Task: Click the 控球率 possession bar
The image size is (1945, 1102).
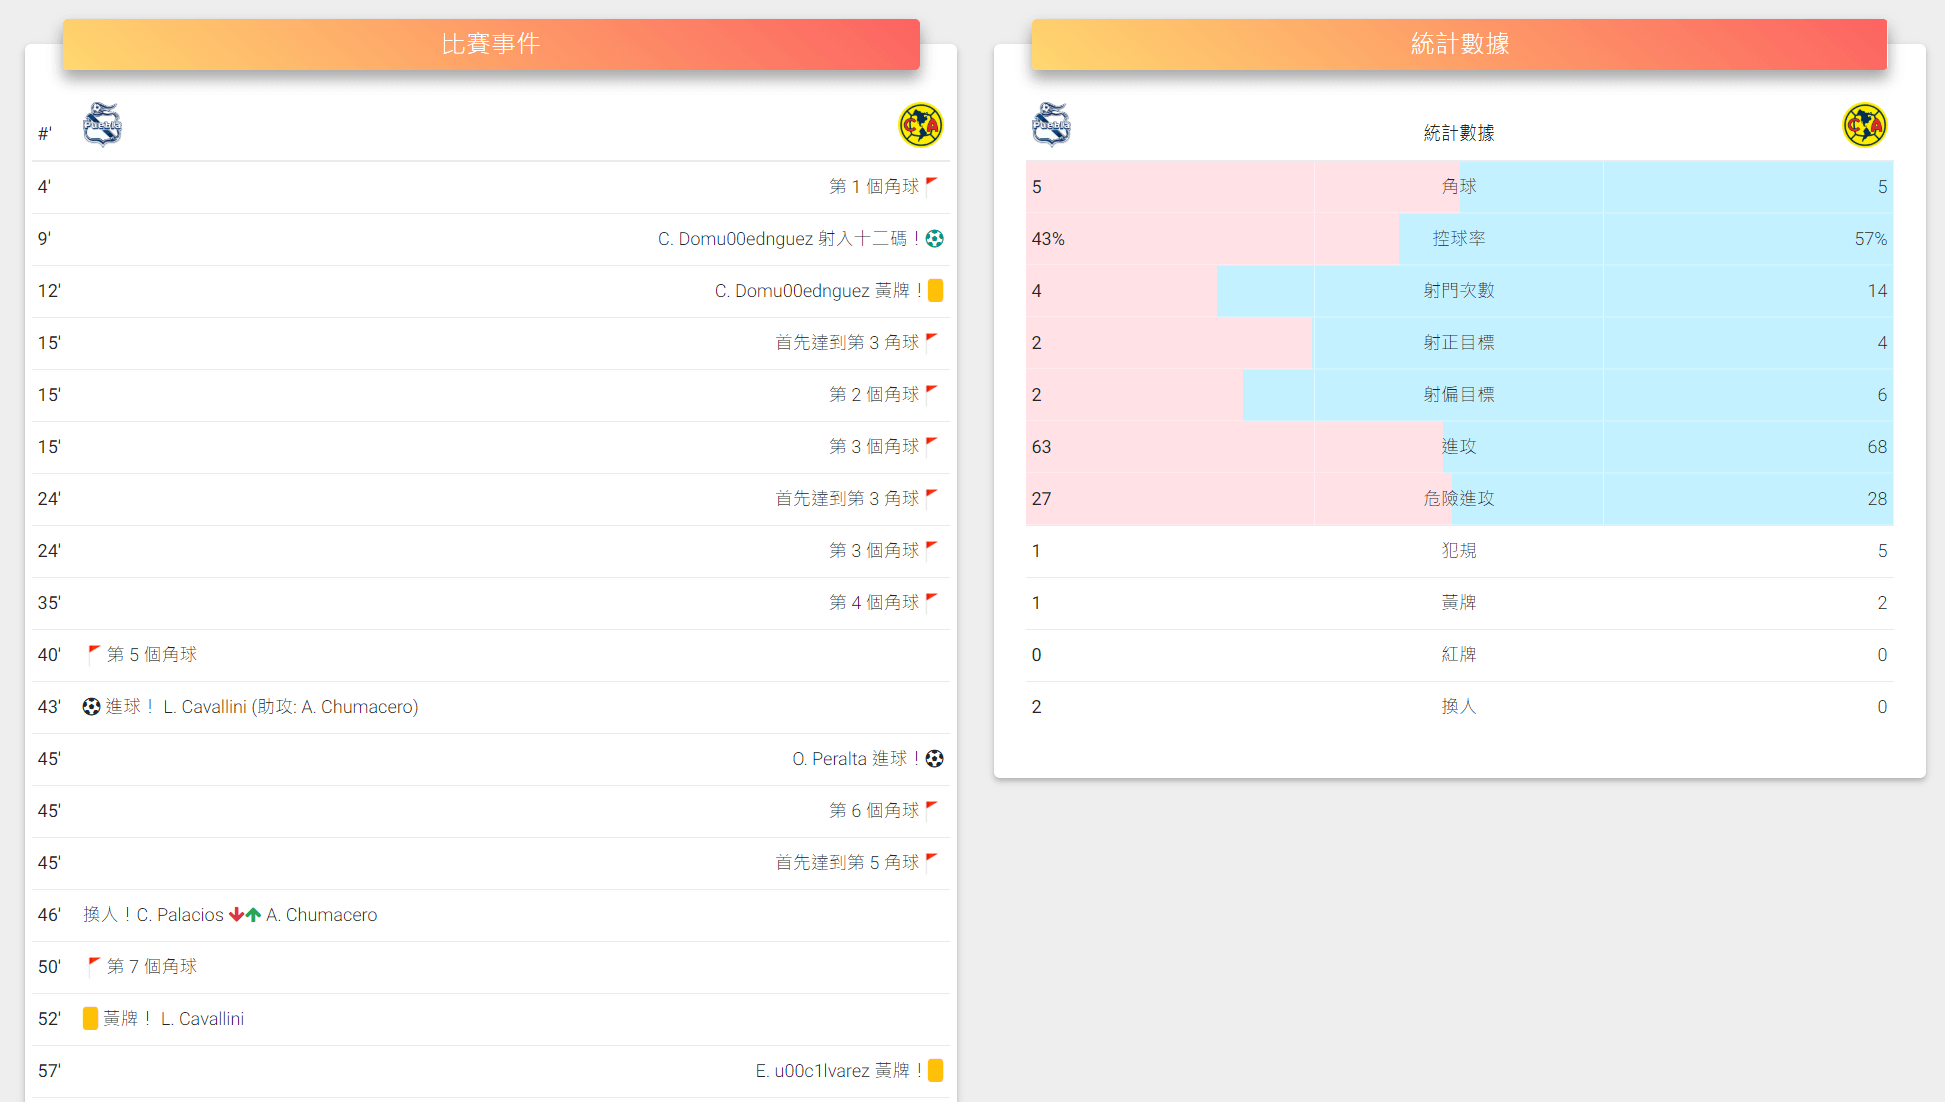Action: pyautogui.click(x=1458, y=238)
